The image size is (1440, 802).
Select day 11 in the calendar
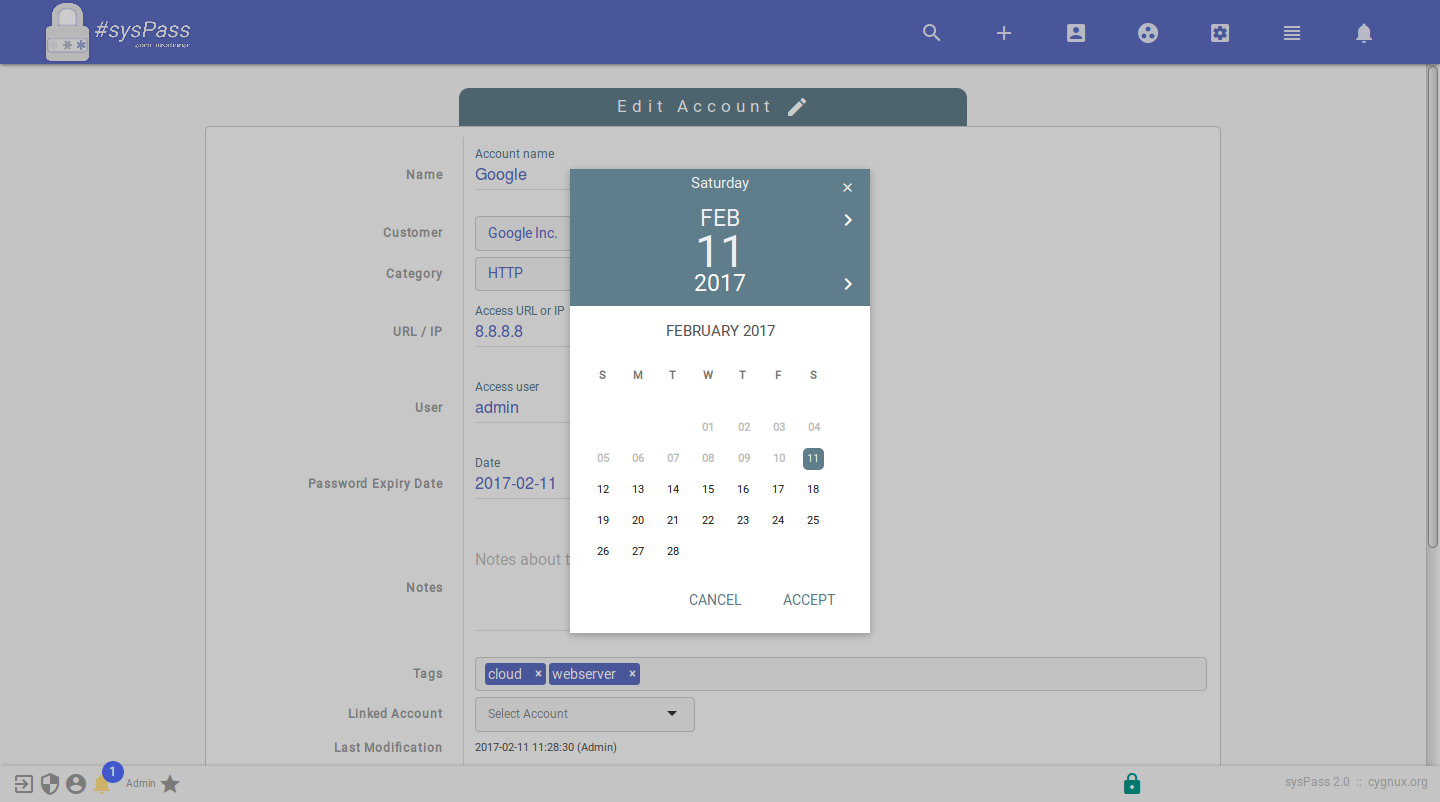tap(813, 458)
